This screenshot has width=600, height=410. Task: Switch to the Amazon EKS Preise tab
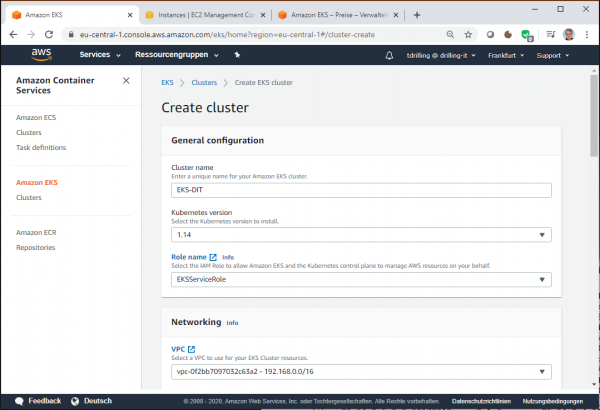tap(339, 15)
